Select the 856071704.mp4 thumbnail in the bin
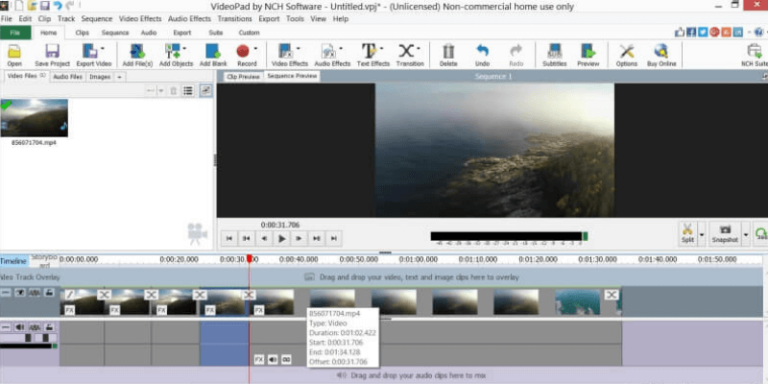Screen dimensions: 768x384 click(x=34, y=118)
